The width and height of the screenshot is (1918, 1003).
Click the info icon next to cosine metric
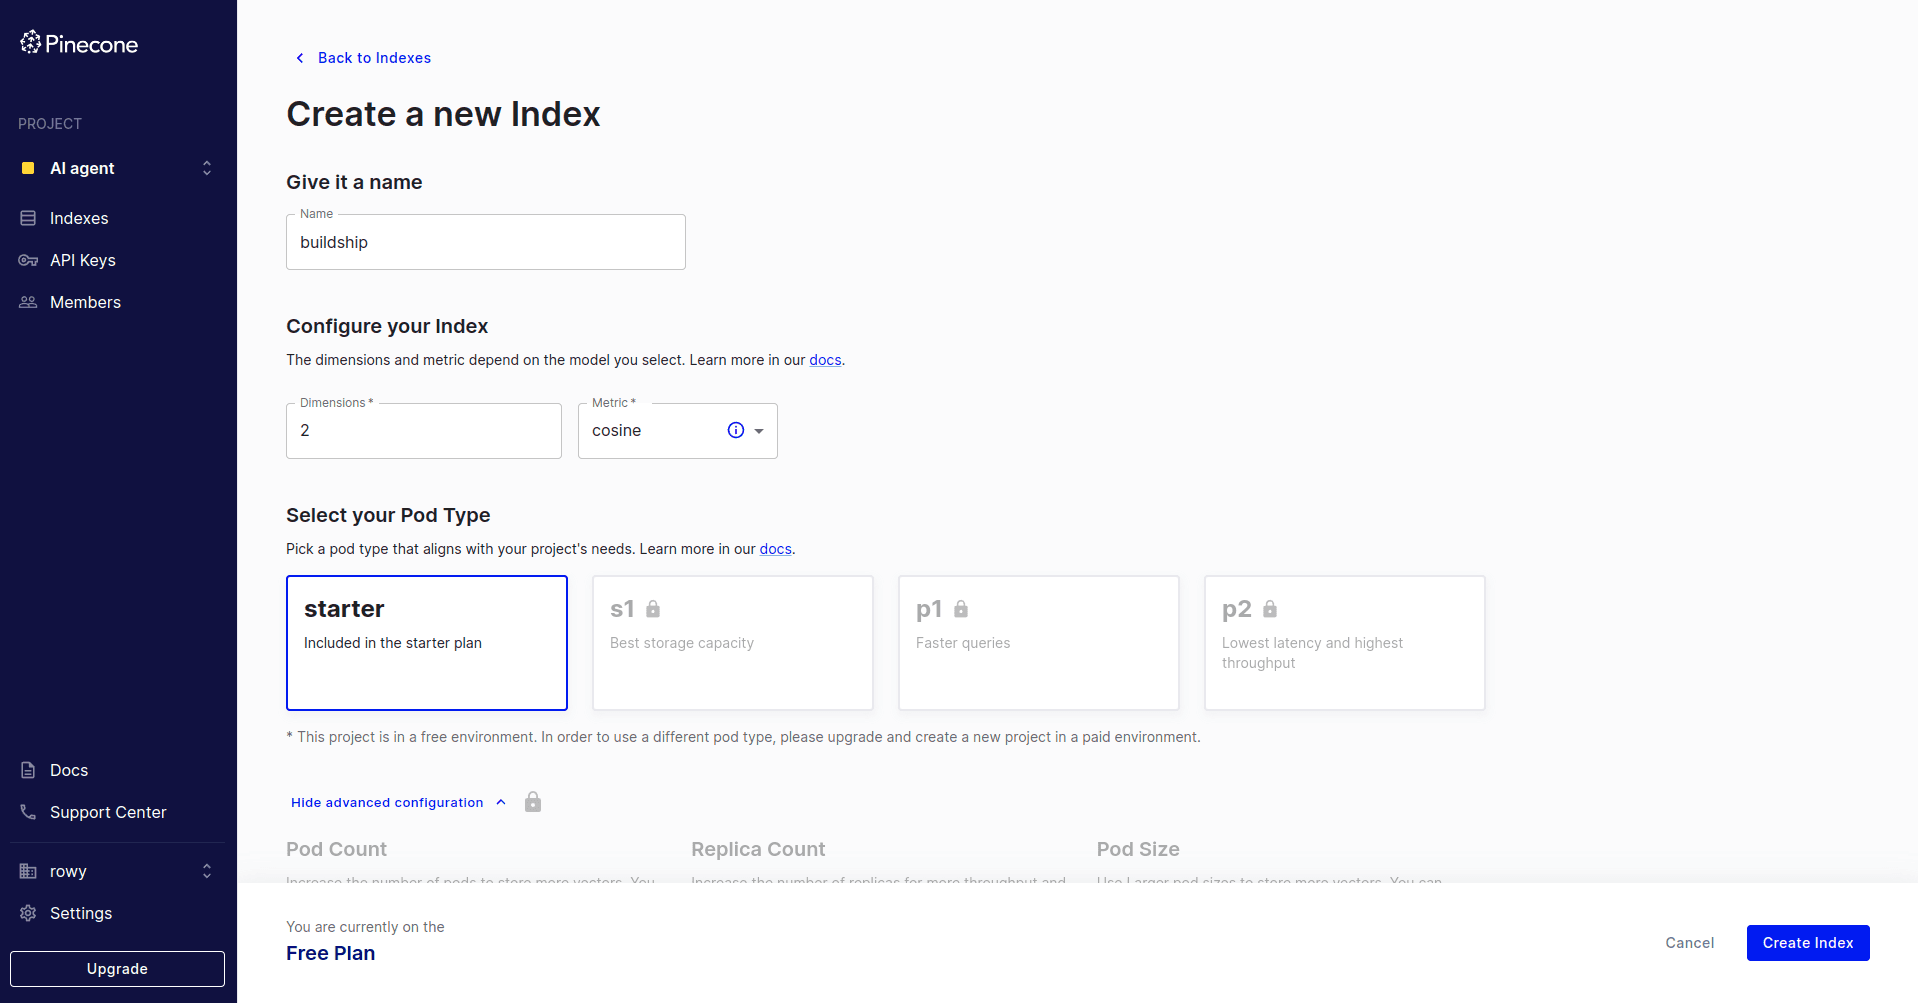735,430
